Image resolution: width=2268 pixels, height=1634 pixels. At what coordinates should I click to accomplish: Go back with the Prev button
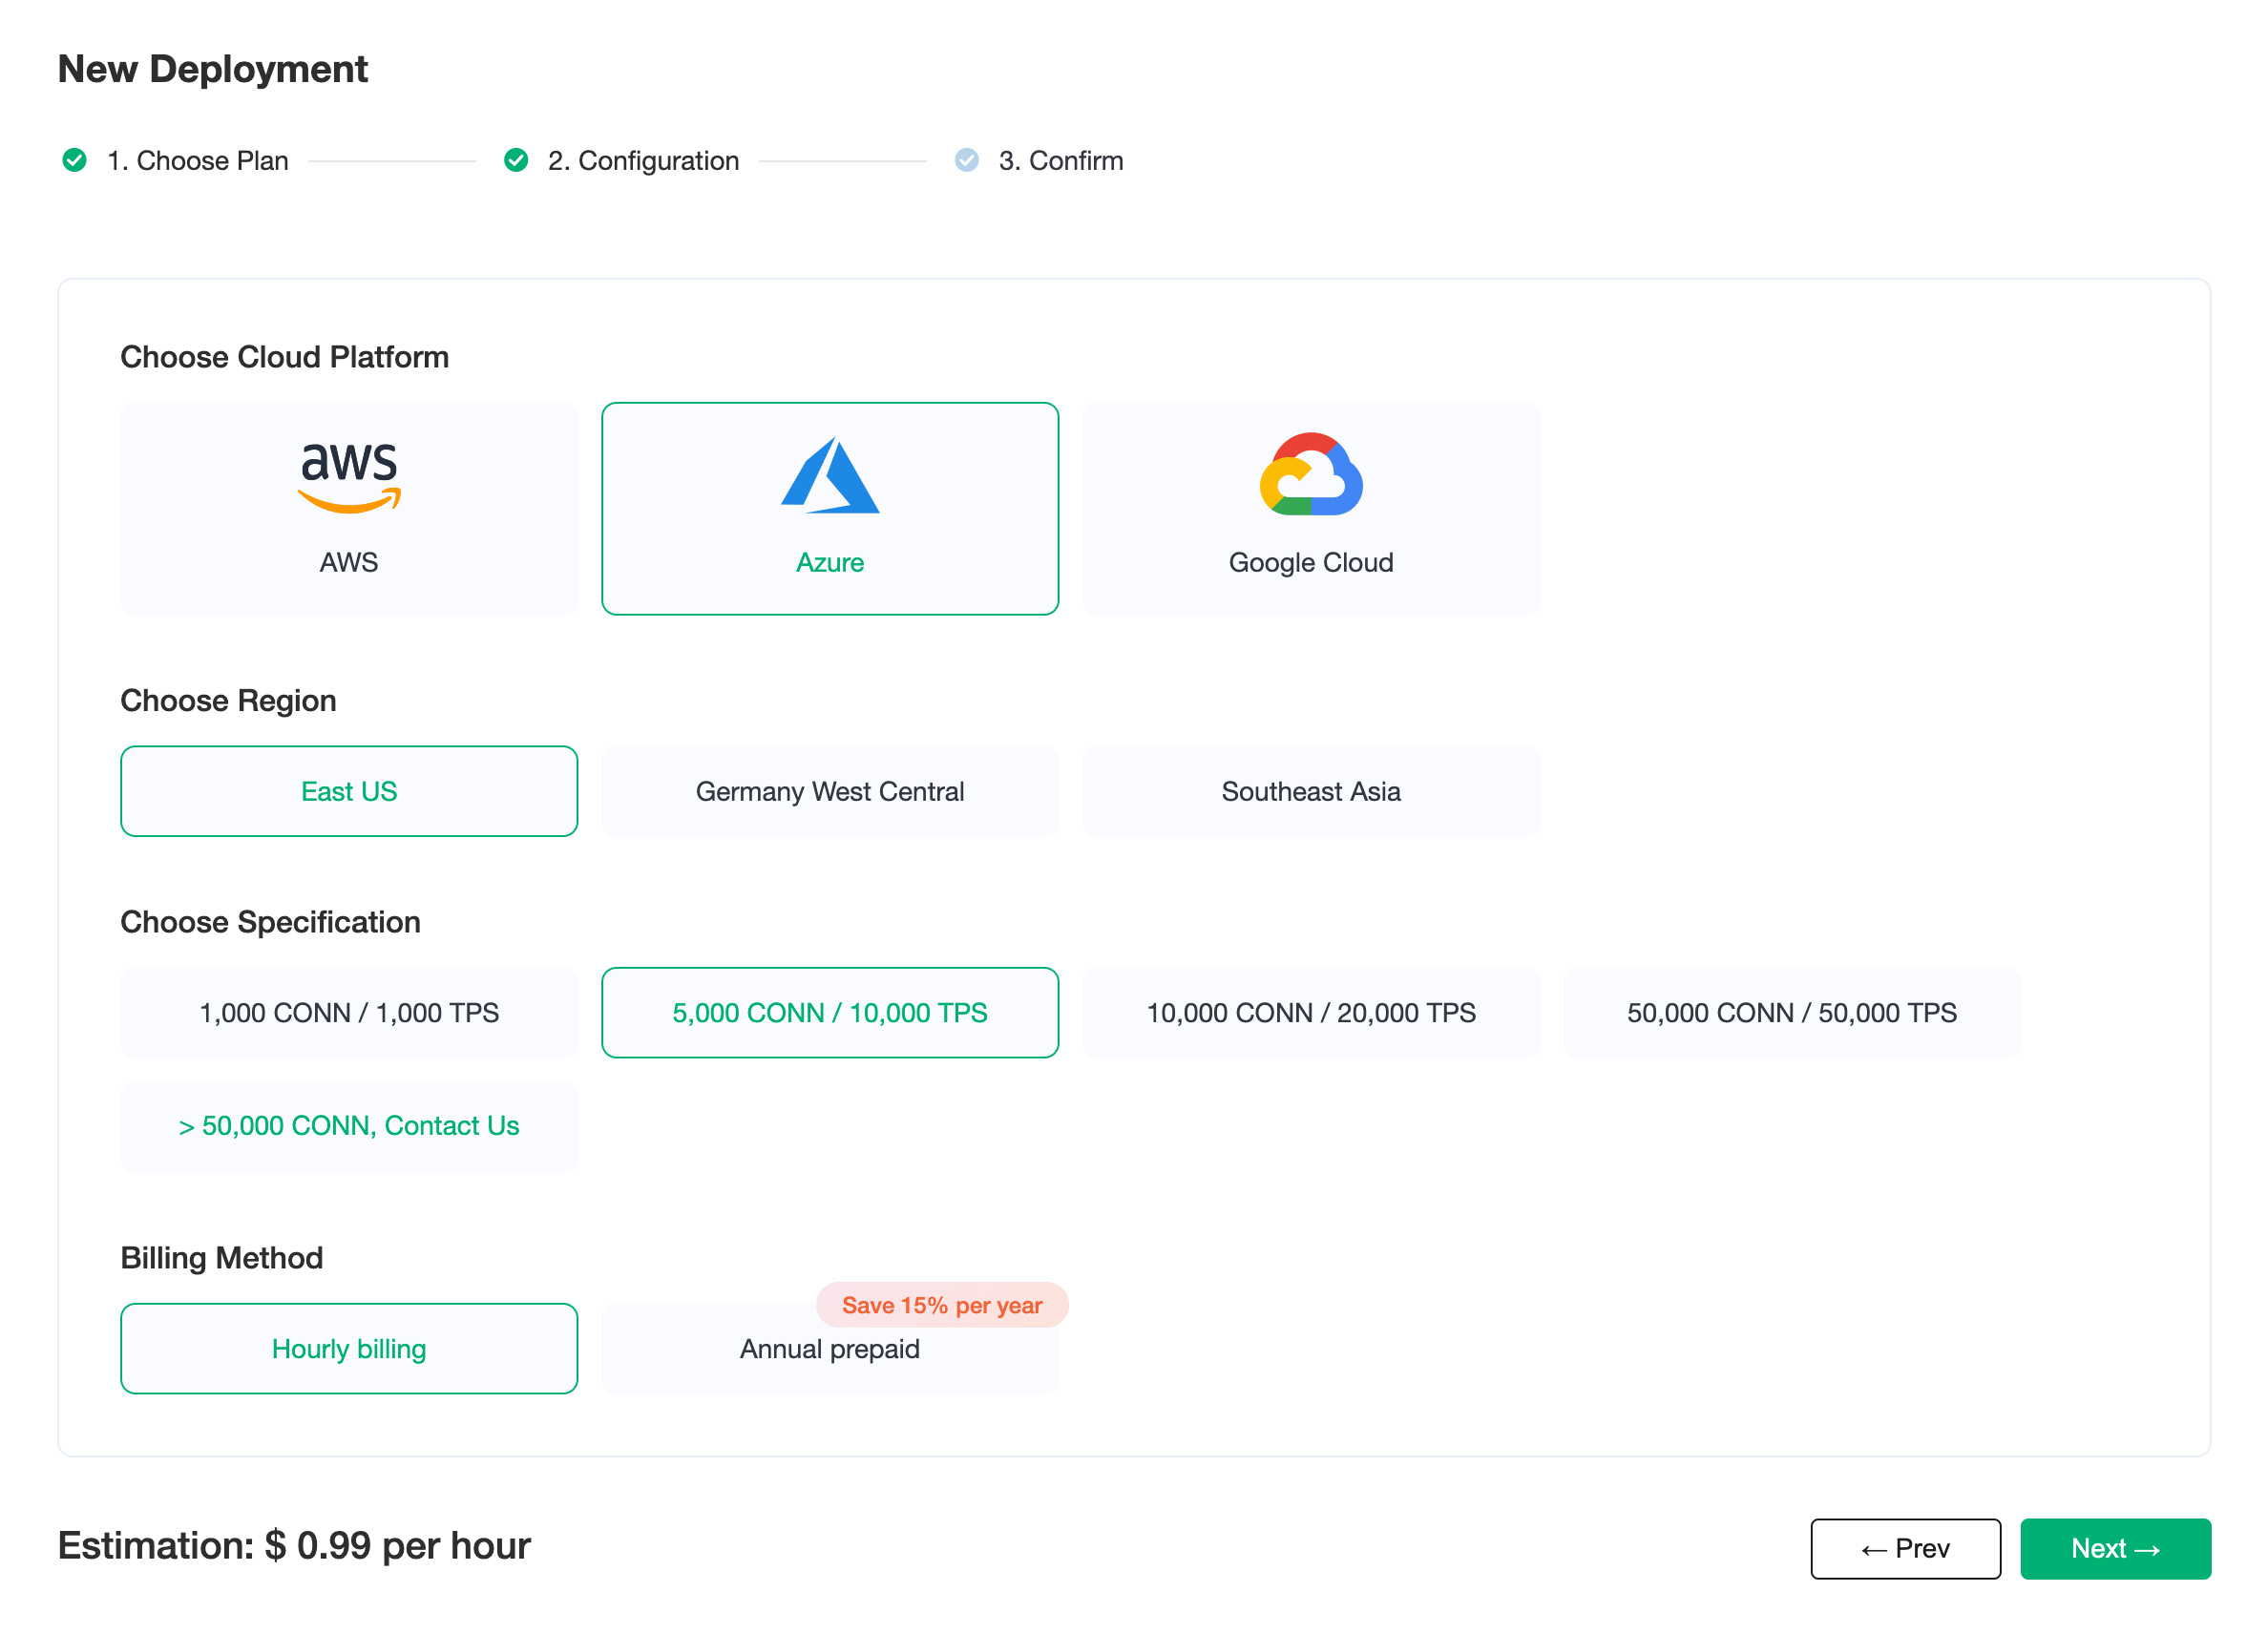pyautogui.click(x=1906, y=1548)
